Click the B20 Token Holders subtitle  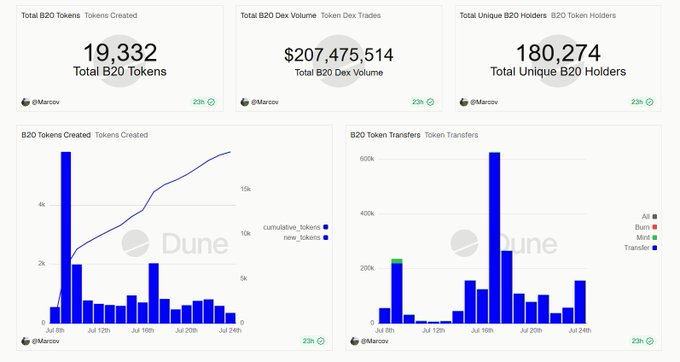coord(583,15)
